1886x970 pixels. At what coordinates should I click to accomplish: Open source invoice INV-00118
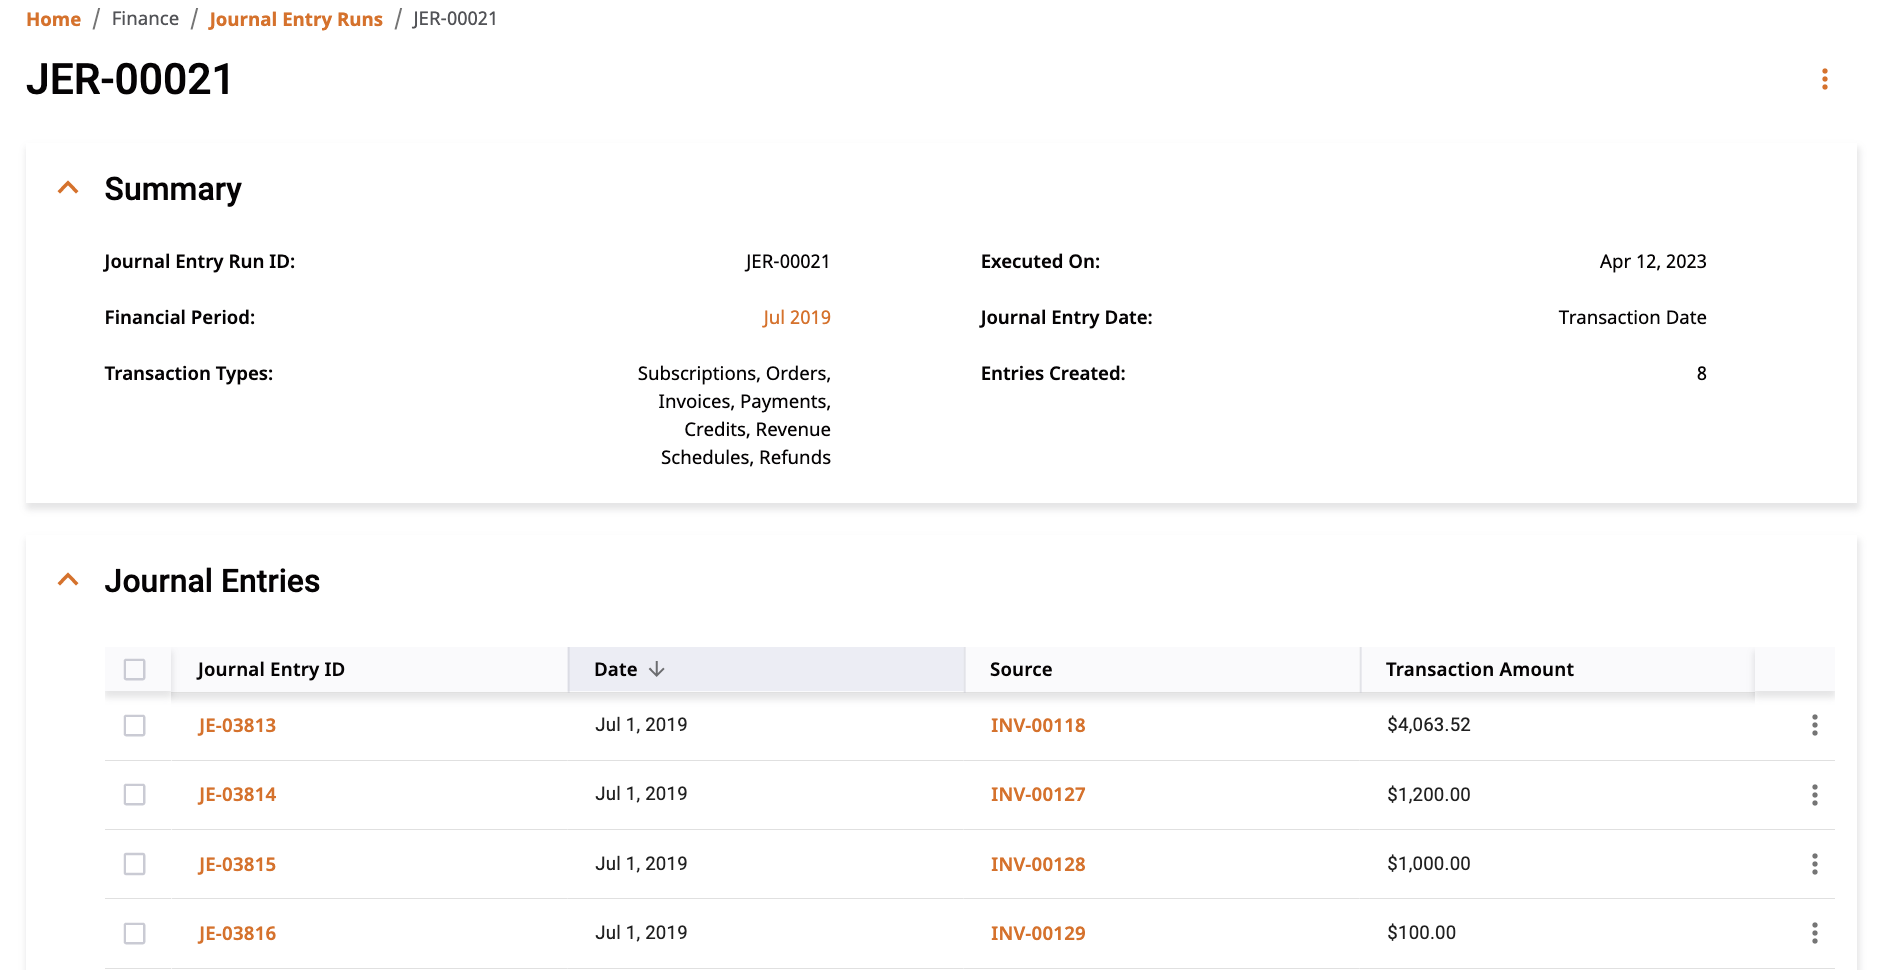point(1038,725)
